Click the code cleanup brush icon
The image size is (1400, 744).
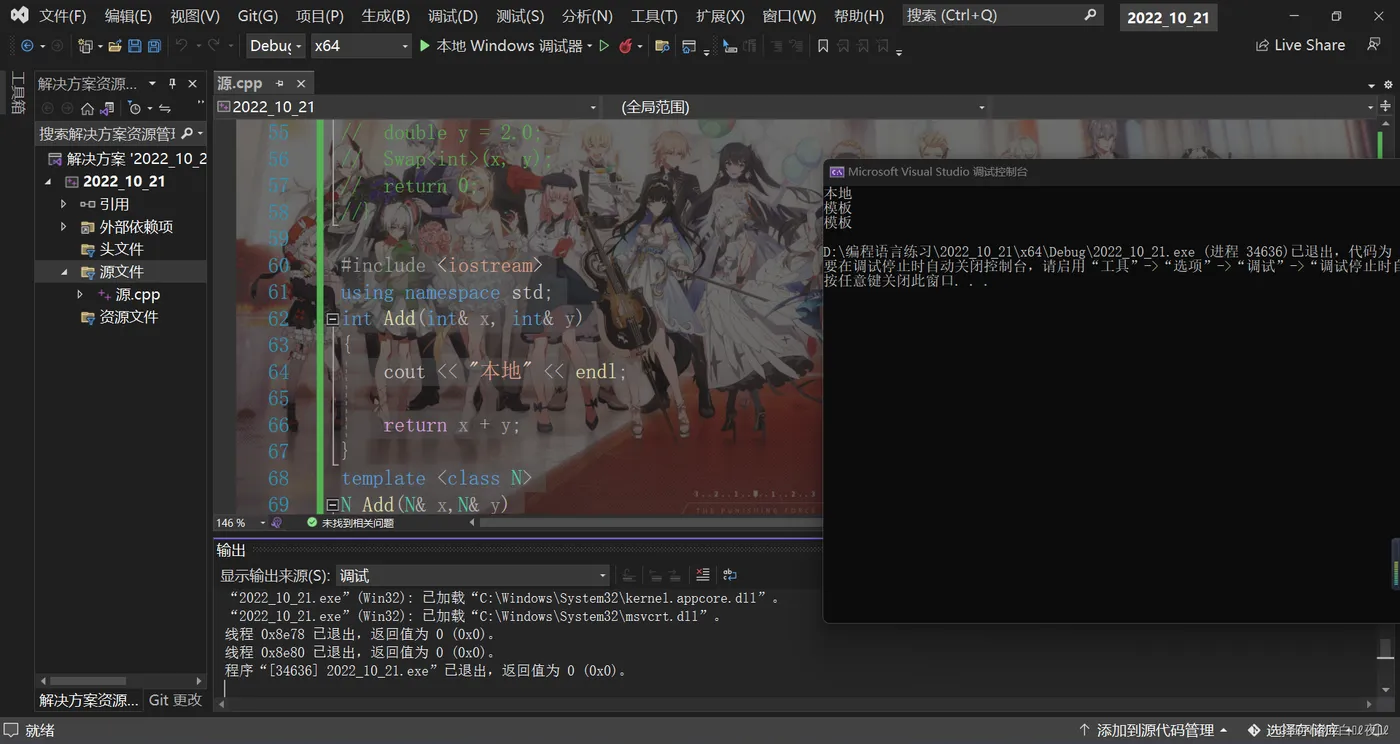point(277,523)
